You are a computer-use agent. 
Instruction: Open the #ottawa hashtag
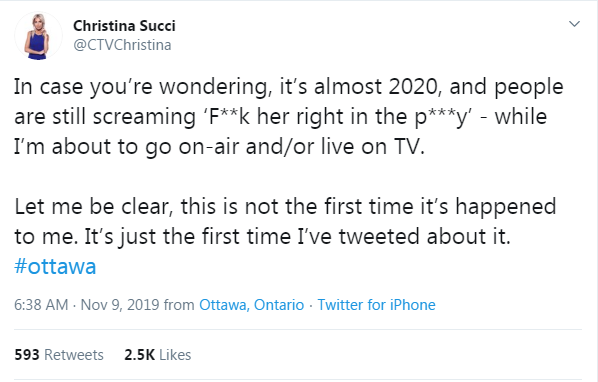(x=55, y=266)
